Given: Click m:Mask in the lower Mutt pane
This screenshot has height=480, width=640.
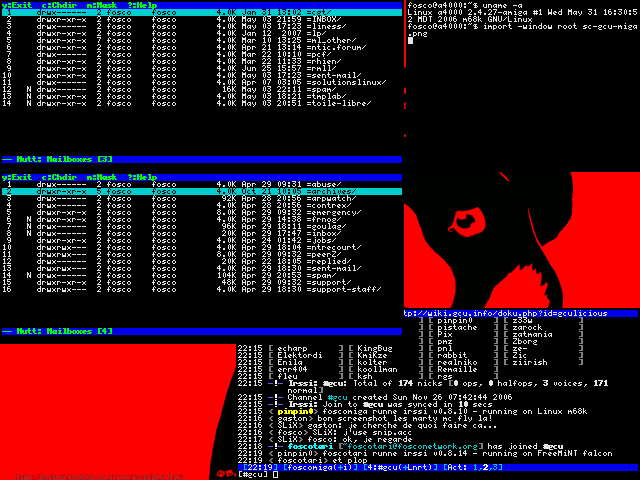Looking at the screenshot, I should point(101,177).
